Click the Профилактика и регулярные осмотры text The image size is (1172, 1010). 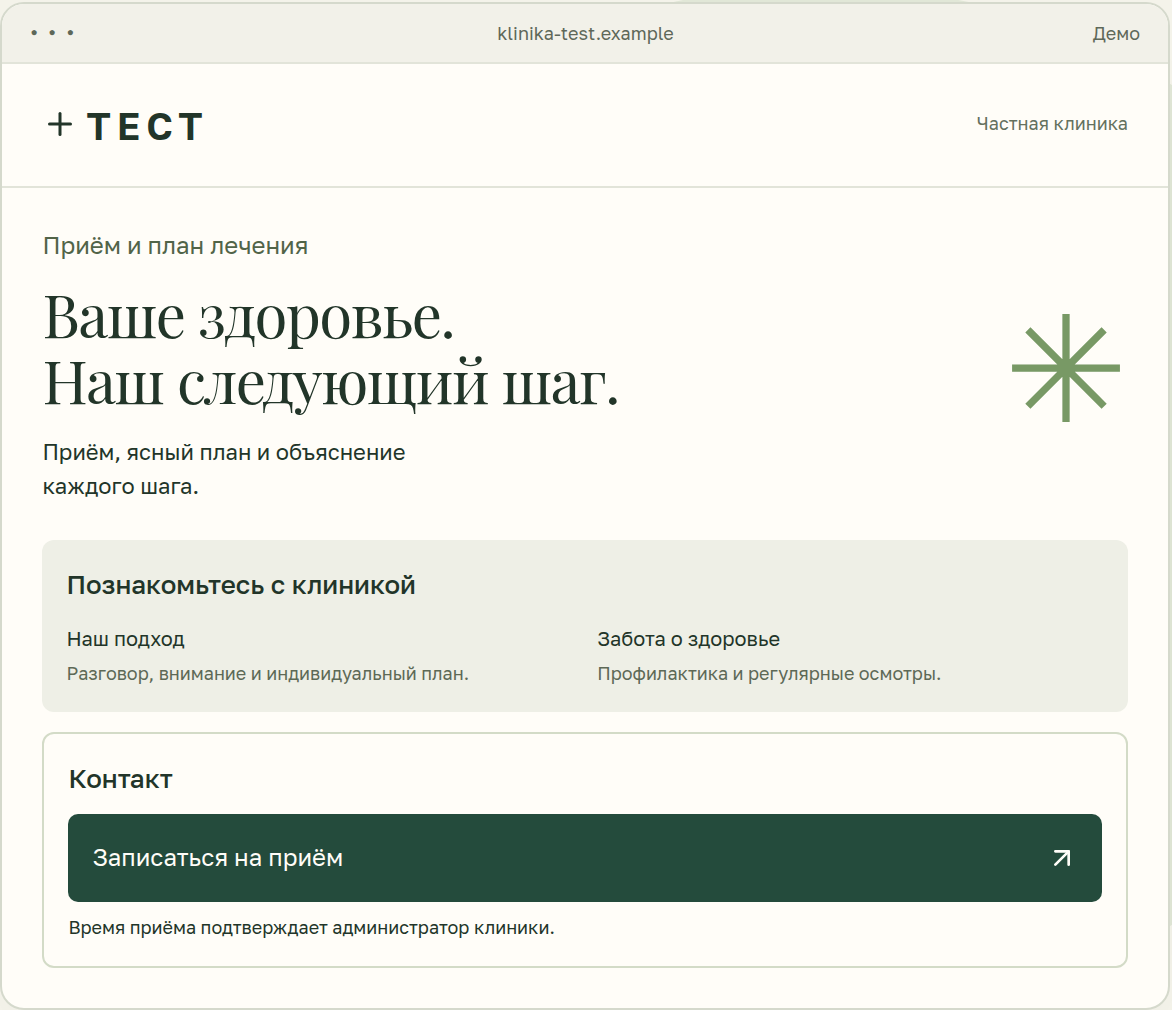pos(769,674)
